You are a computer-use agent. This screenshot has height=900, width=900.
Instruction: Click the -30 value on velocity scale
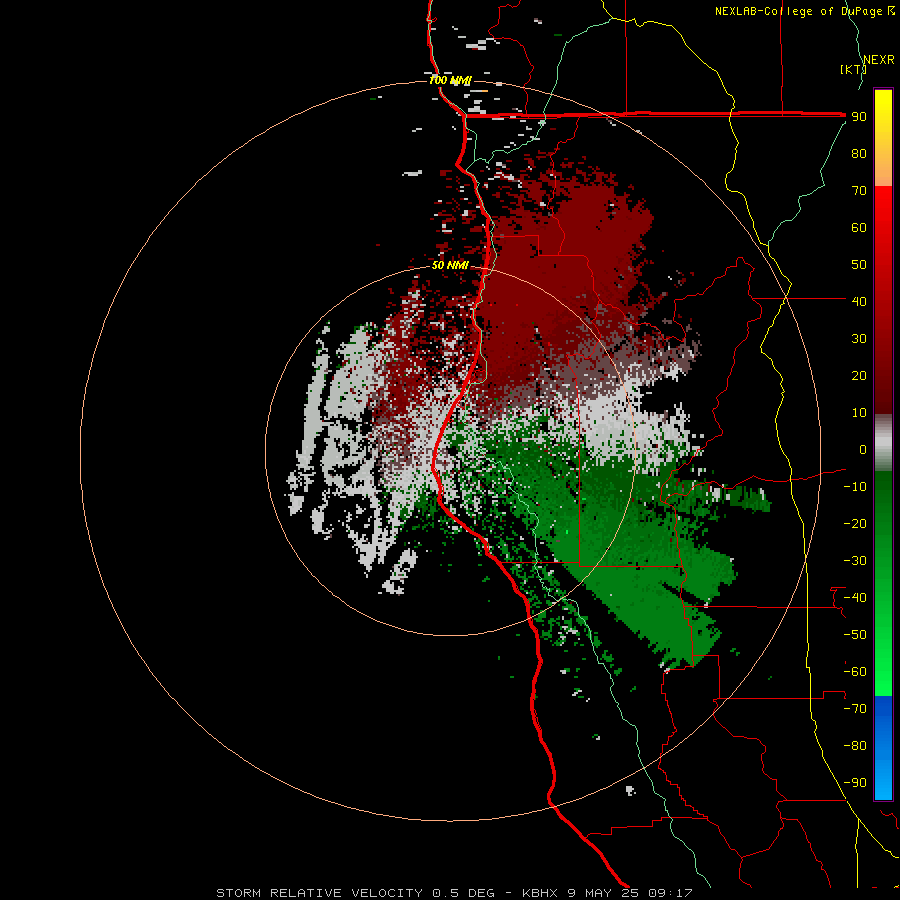click(855, 561)
